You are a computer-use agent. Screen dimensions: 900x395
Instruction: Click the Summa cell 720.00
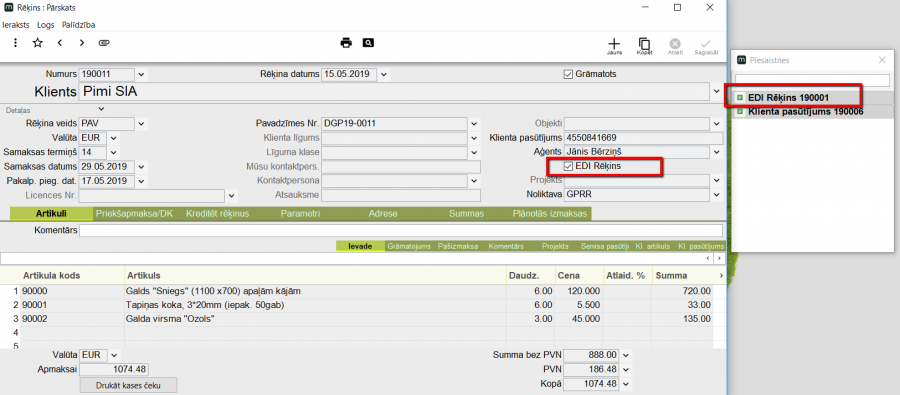tap(681, 291)
